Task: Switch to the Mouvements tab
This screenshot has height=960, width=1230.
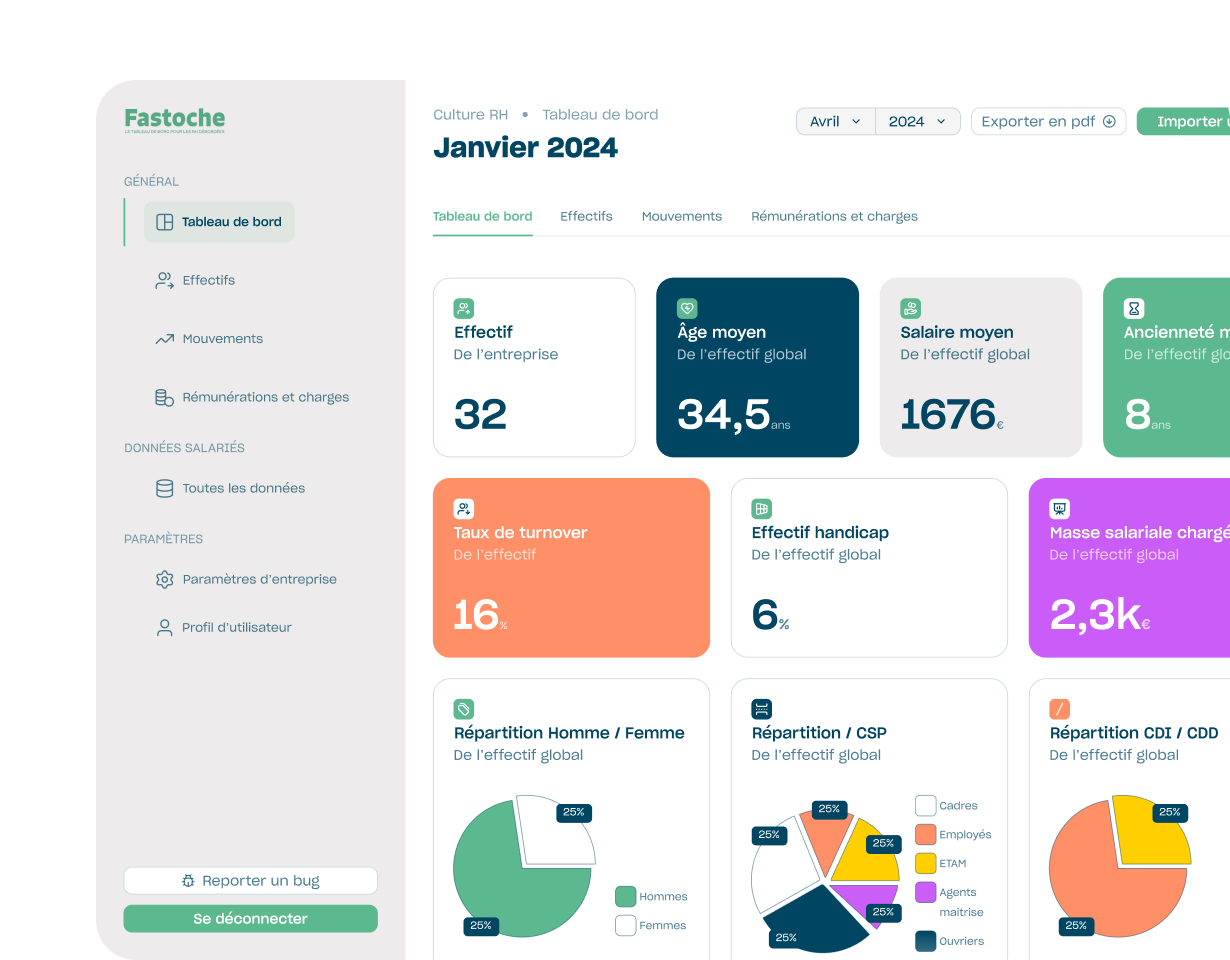Action: 681,216
